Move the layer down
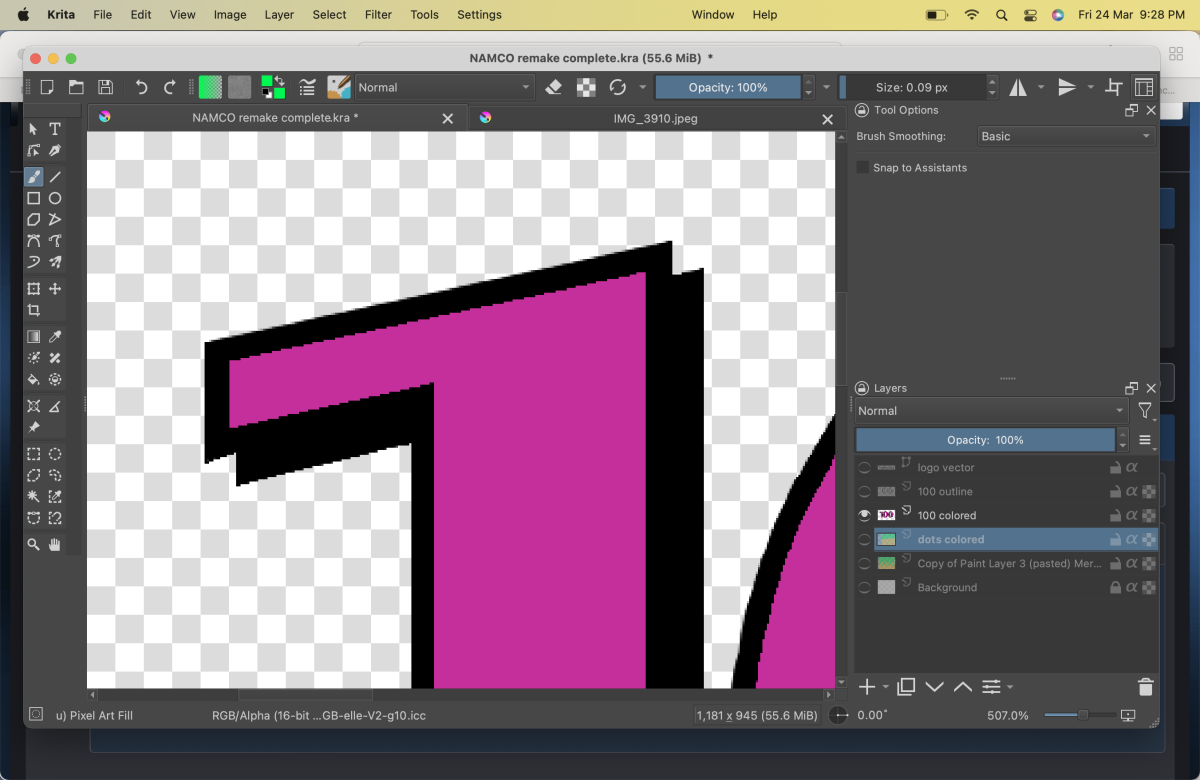 click(x=935, y=687)
